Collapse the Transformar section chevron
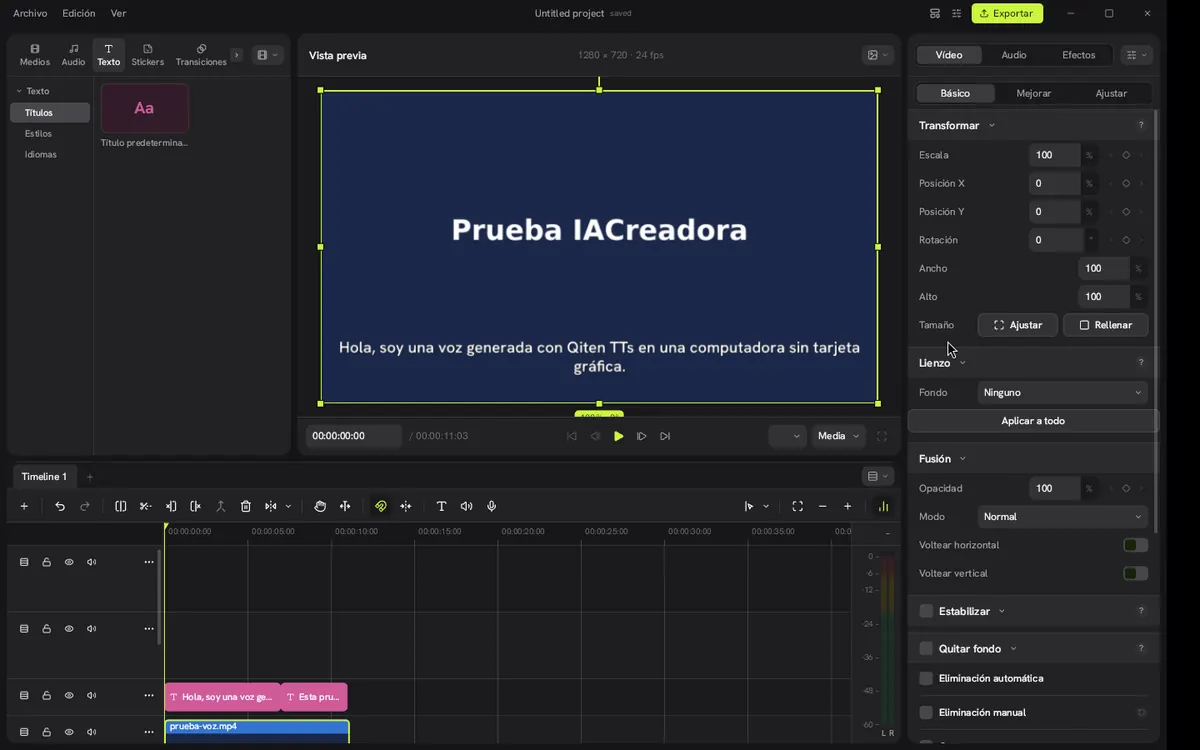This screenshot has width=1200, height=750. 991,125
